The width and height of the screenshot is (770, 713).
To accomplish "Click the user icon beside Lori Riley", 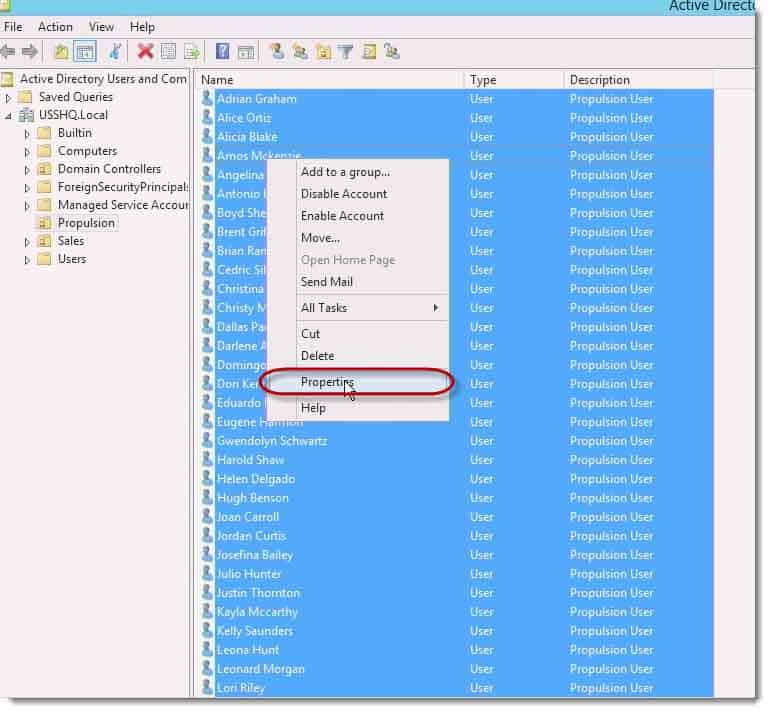I will (207, 687).
